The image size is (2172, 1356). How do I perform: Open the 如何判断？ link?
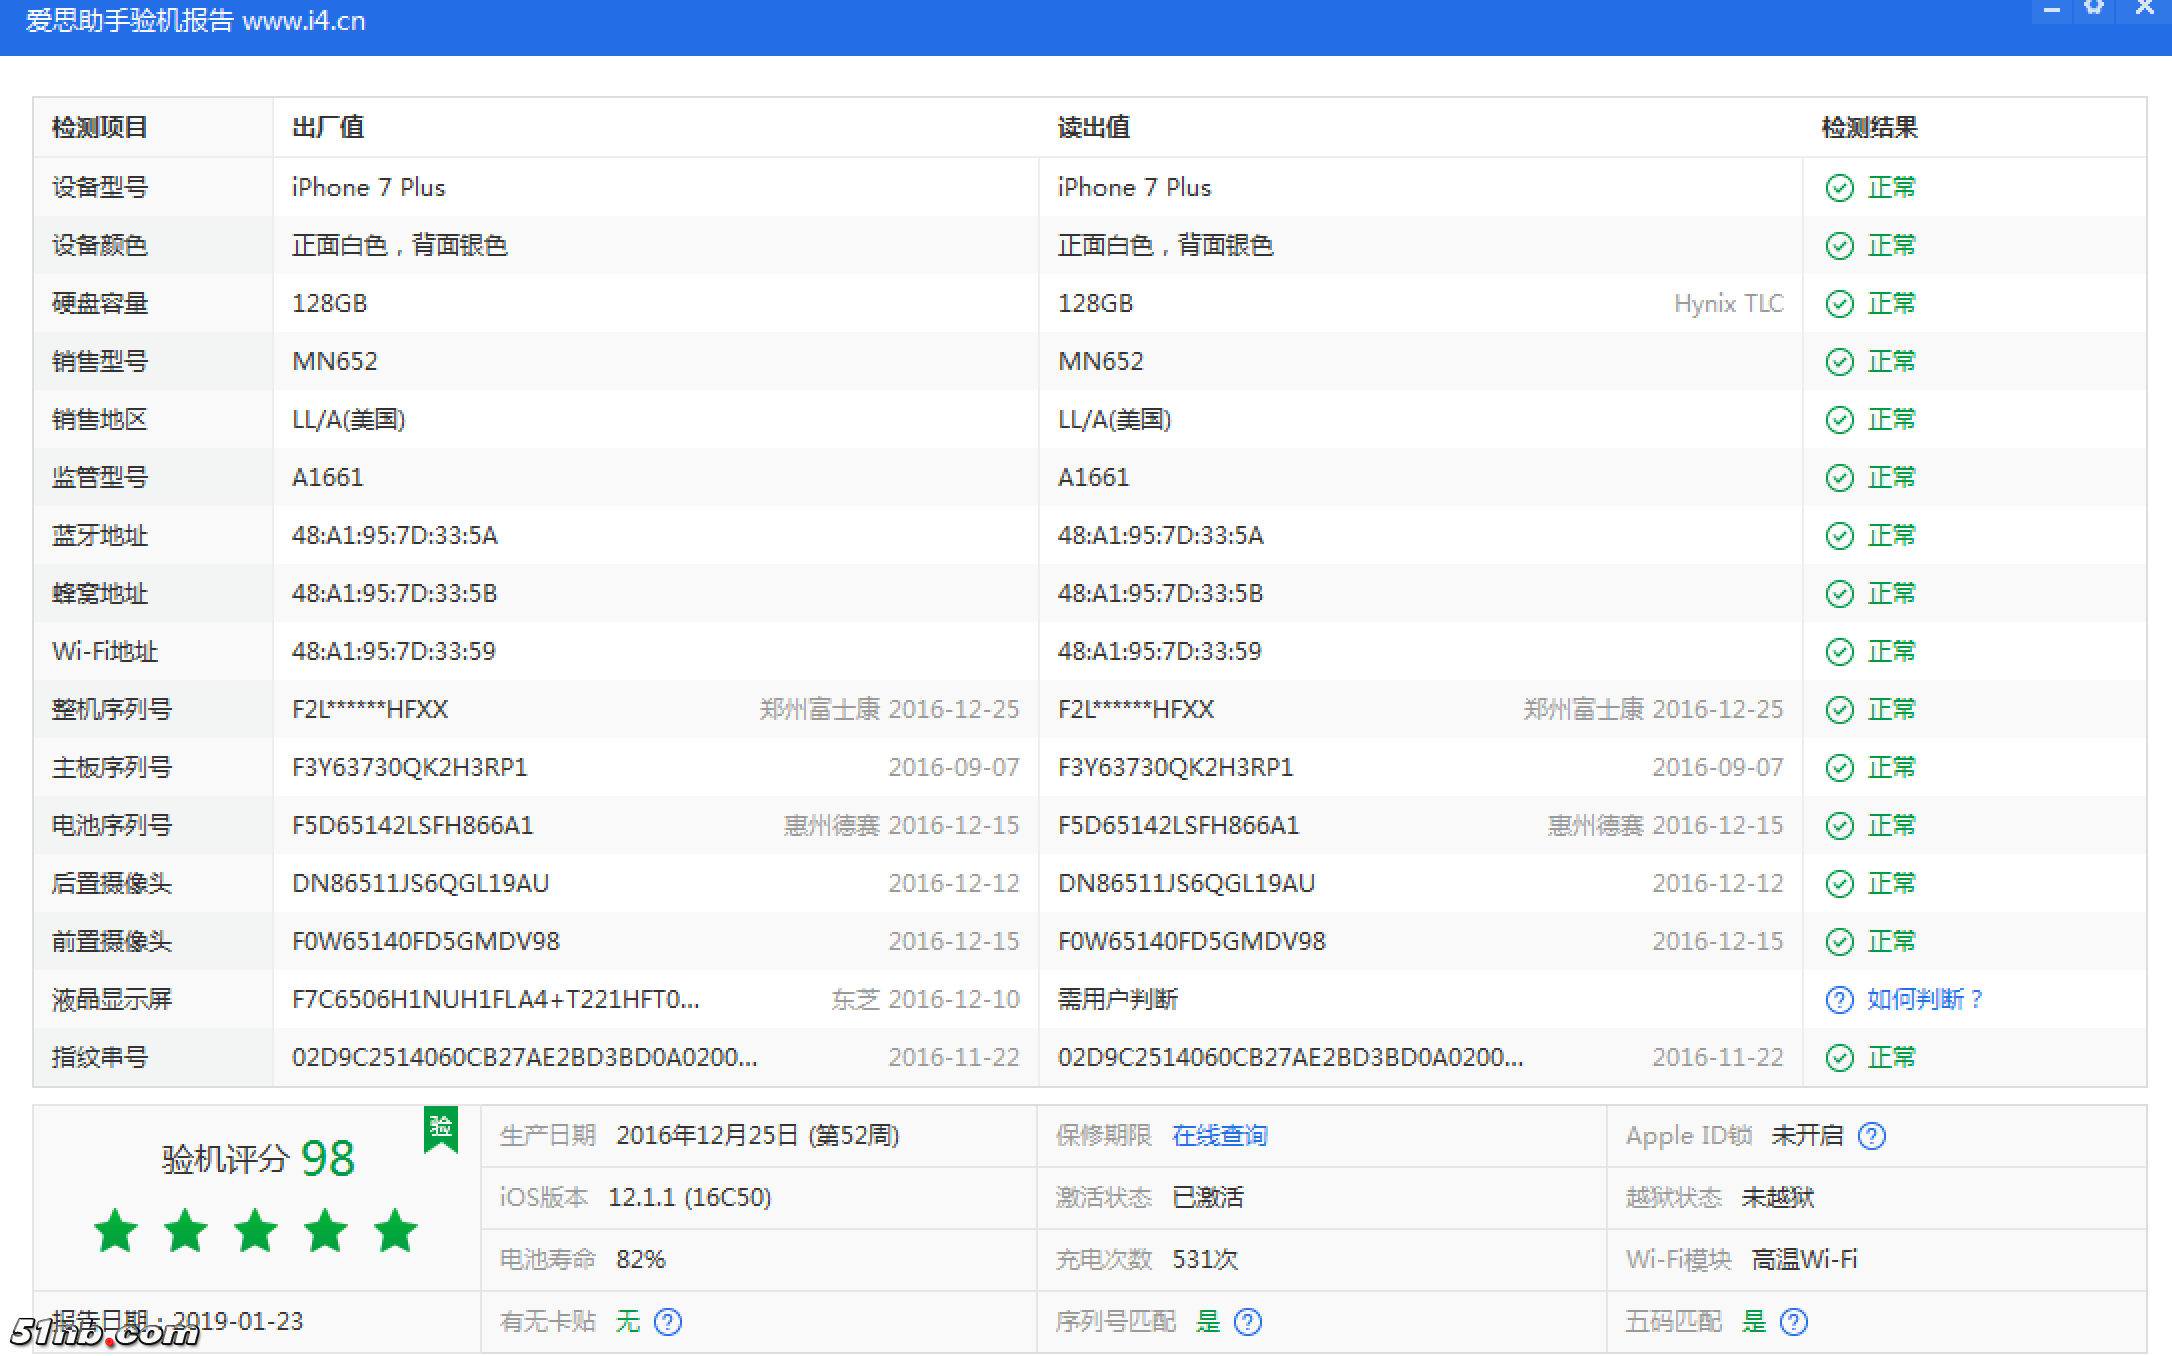coord(1925,1000)
